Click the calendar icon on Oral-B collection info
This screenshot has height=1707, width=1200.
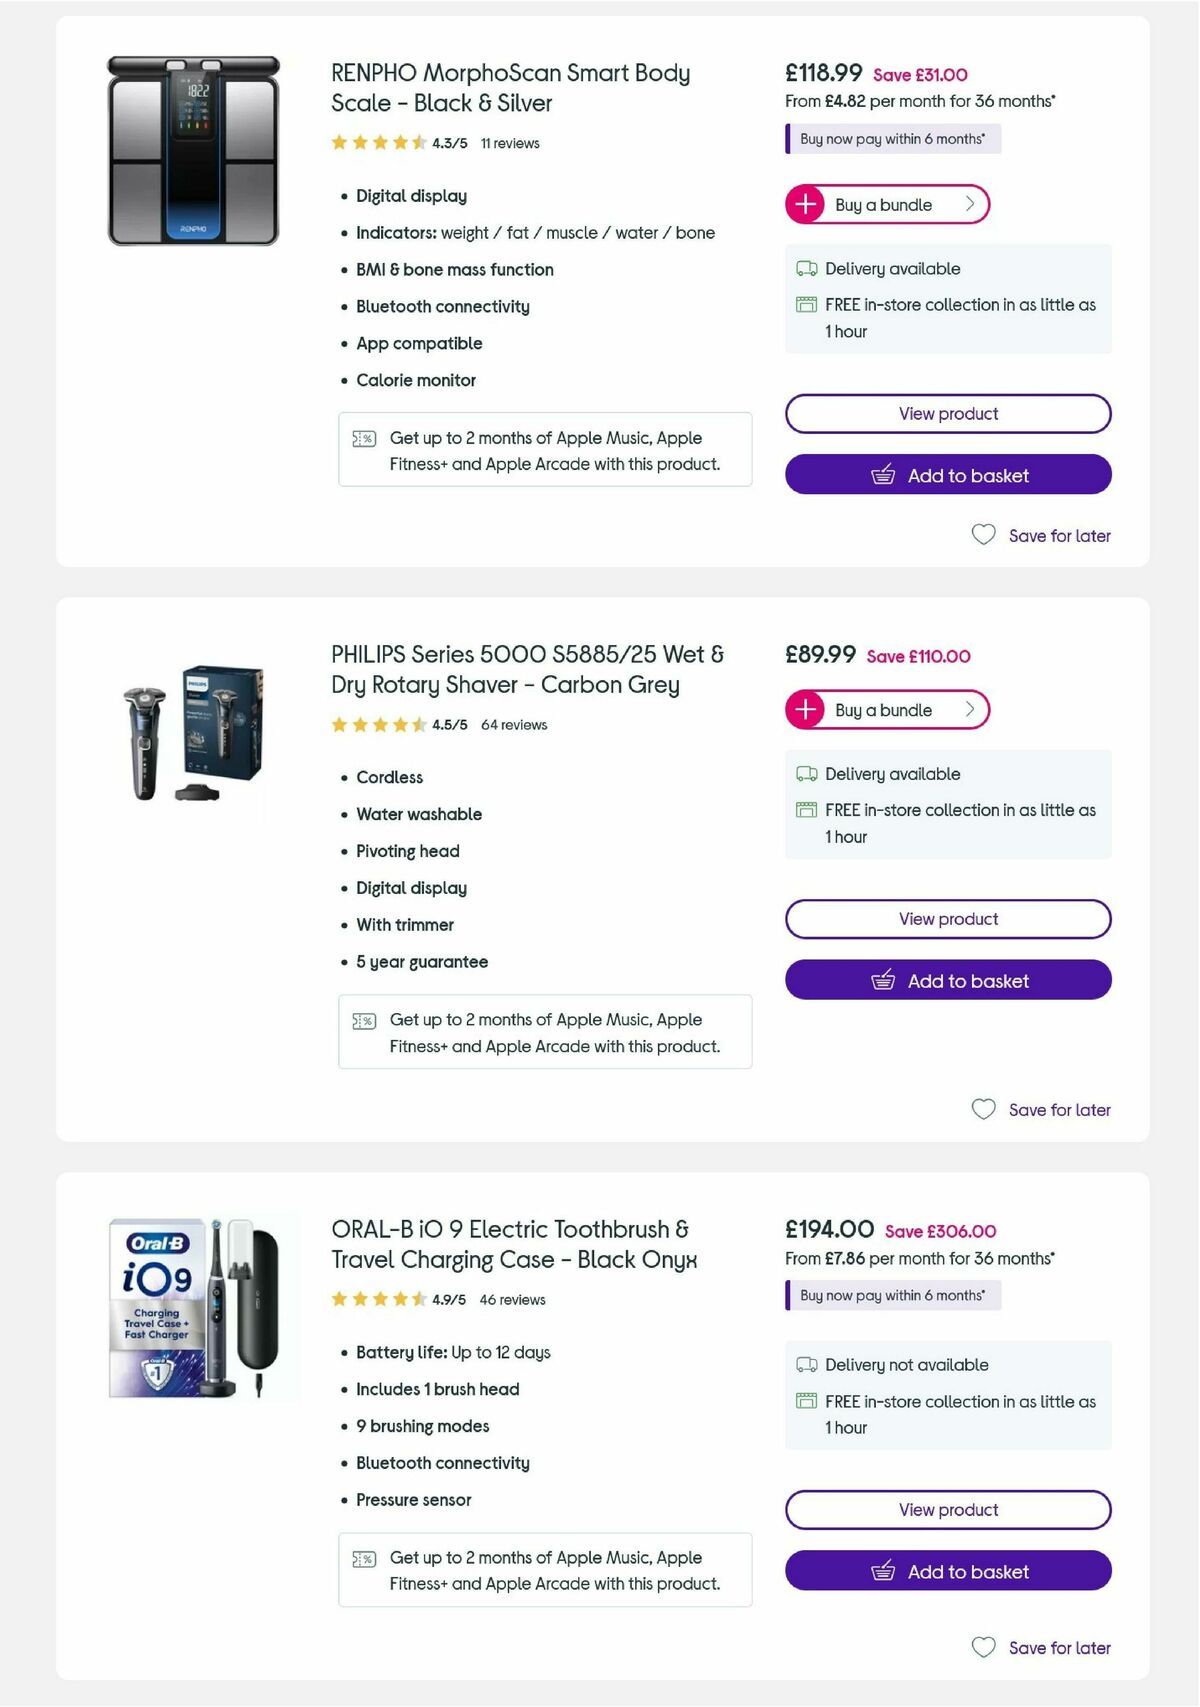point(805,1401)
